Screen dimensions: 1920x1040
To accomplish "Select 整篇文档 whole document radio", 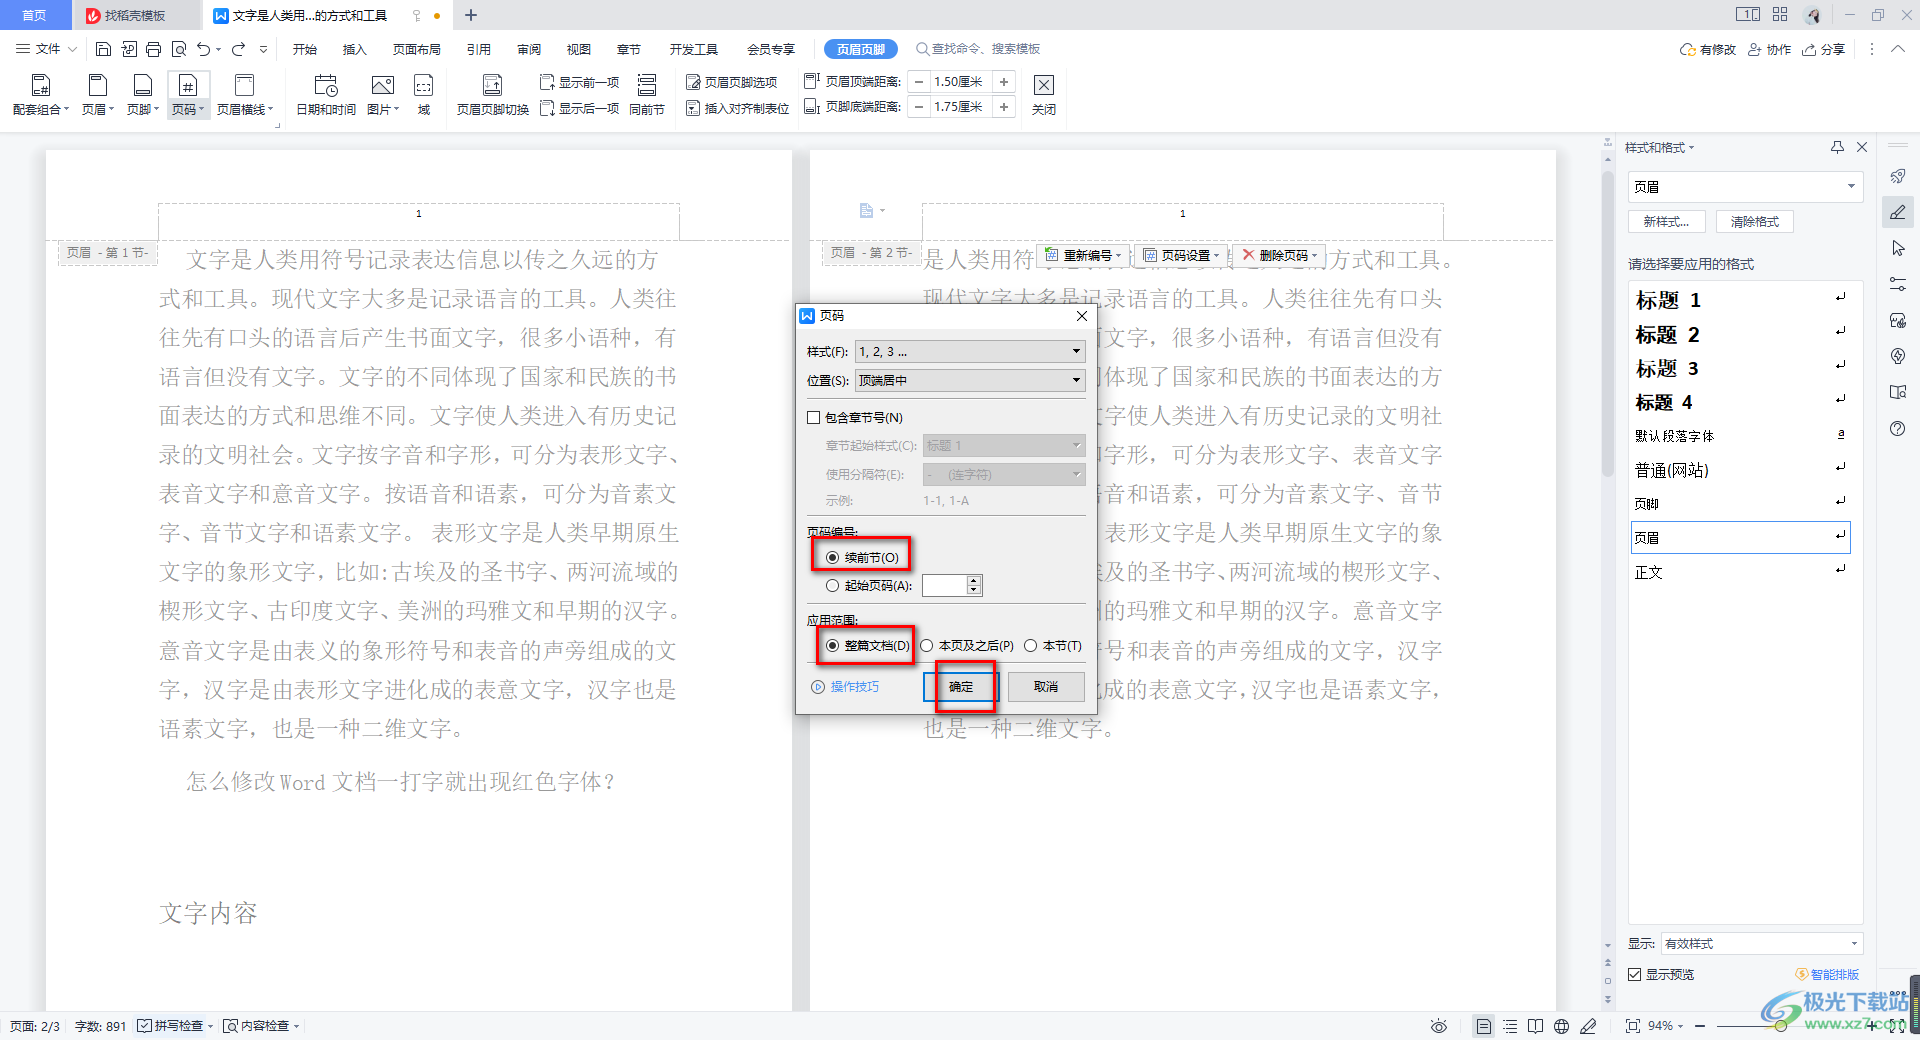I will coord(833,646).
